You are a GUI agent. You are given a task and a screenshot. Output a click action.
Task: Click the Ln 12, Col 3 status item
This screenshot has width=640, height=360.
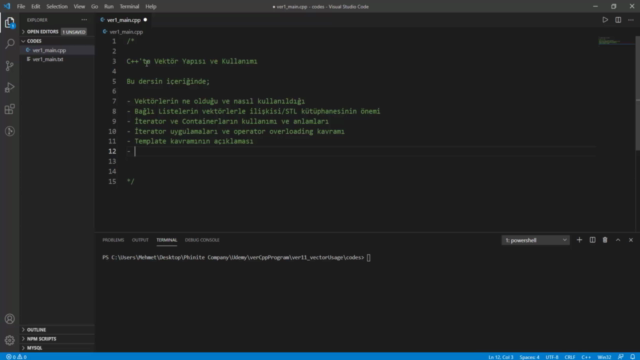pyautogui.click(x=500, y=357)
